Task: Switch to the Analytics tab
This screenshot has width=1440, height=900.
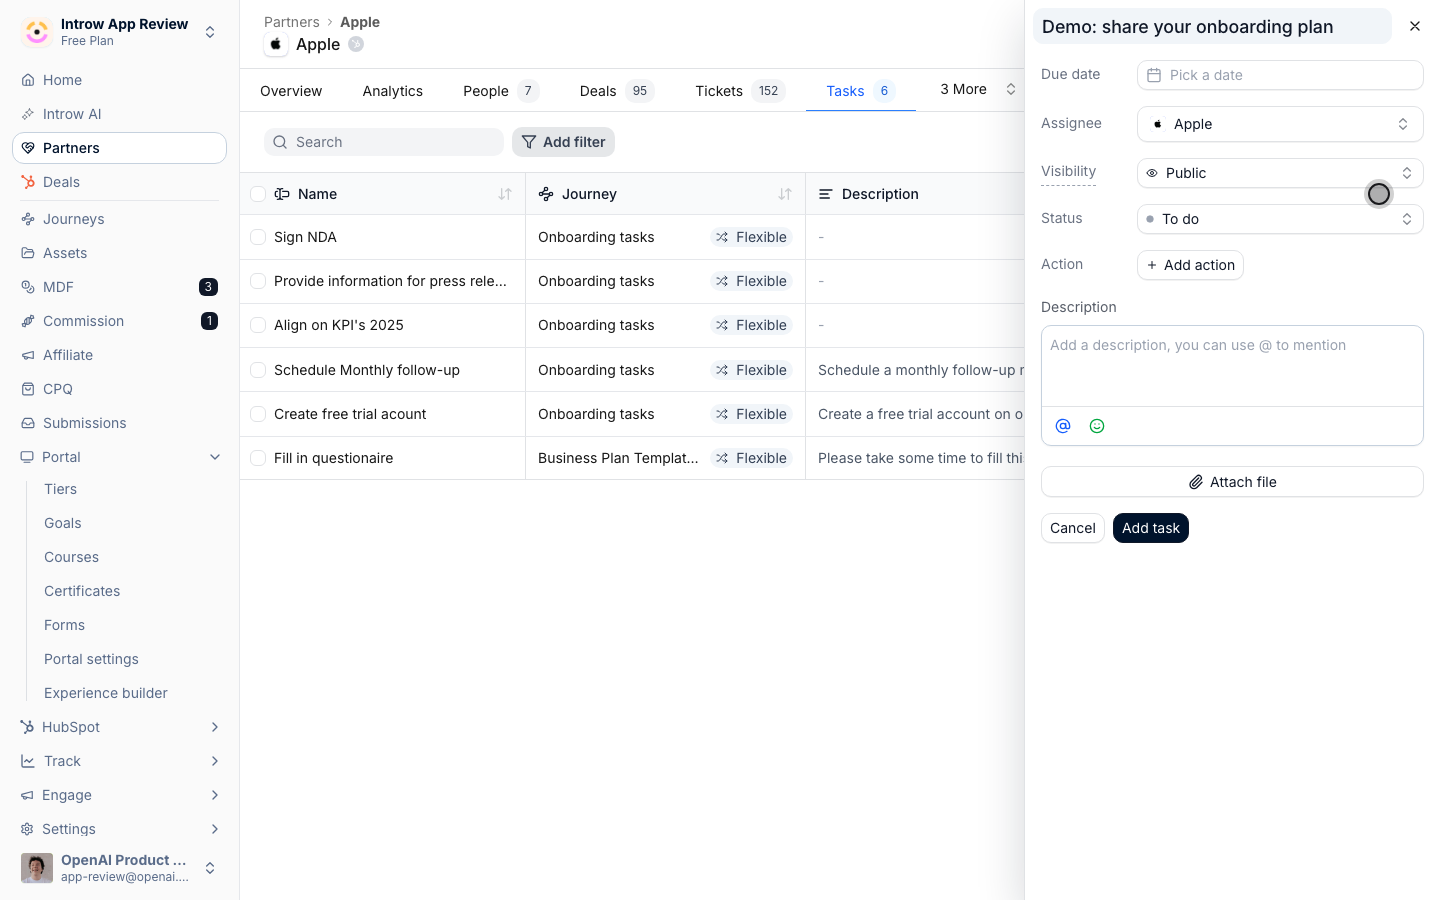Action: pyautogui.click(x=393, y=91)
